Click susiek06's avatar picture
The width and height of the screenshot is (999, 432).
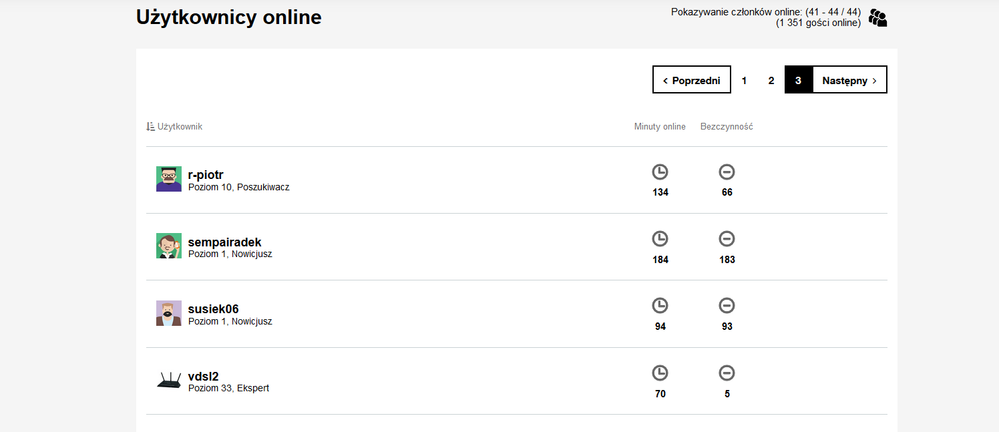[168, 313]
